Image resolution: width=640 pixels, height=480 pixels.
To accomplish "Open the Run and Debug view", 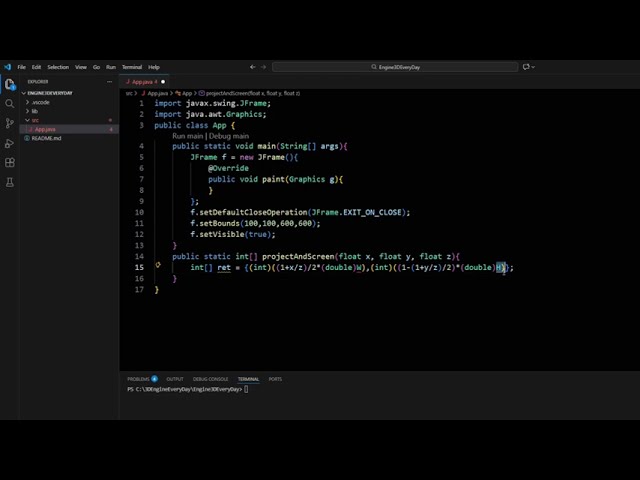I will point(9,143).
